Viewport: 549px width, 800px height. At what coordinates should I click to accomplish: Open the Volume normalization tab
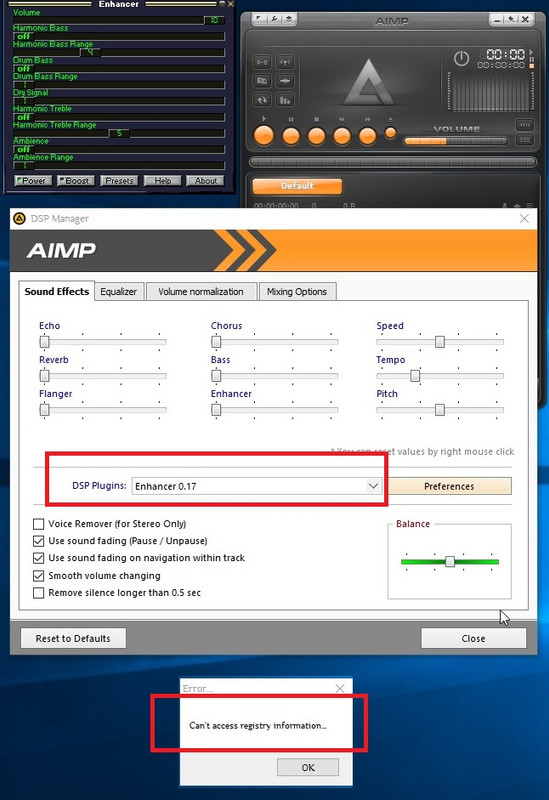pyautogui.click(x=201, y=292)
